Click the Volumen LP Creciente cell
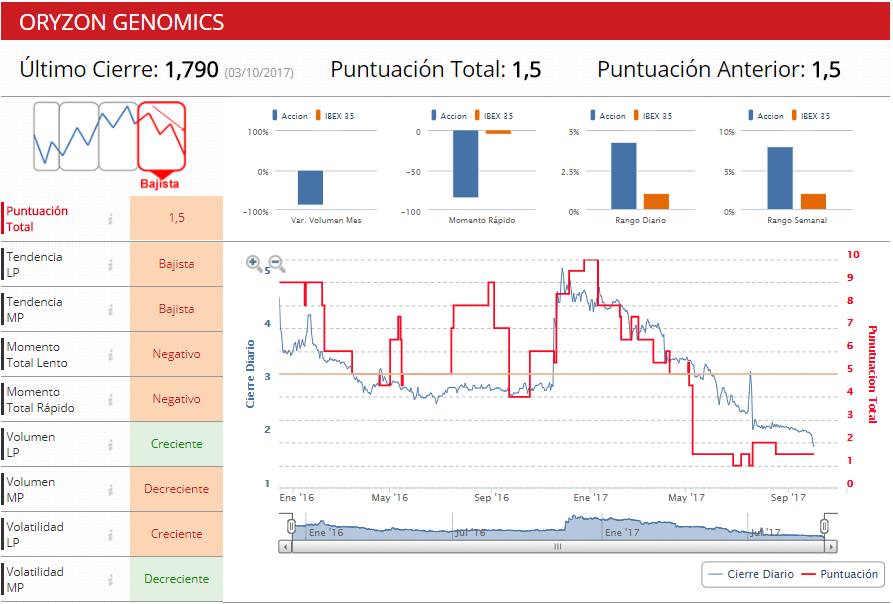Screen dimensions: 893x604 177,444
